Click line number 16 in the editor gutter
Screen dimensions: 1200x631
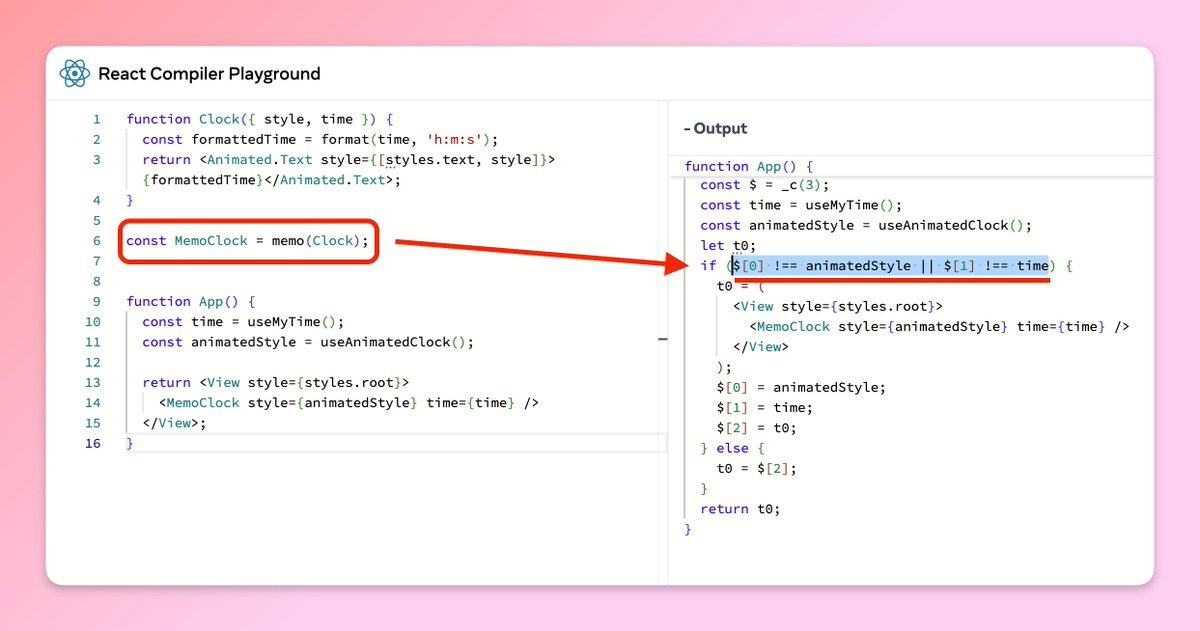tap(93, 444)
